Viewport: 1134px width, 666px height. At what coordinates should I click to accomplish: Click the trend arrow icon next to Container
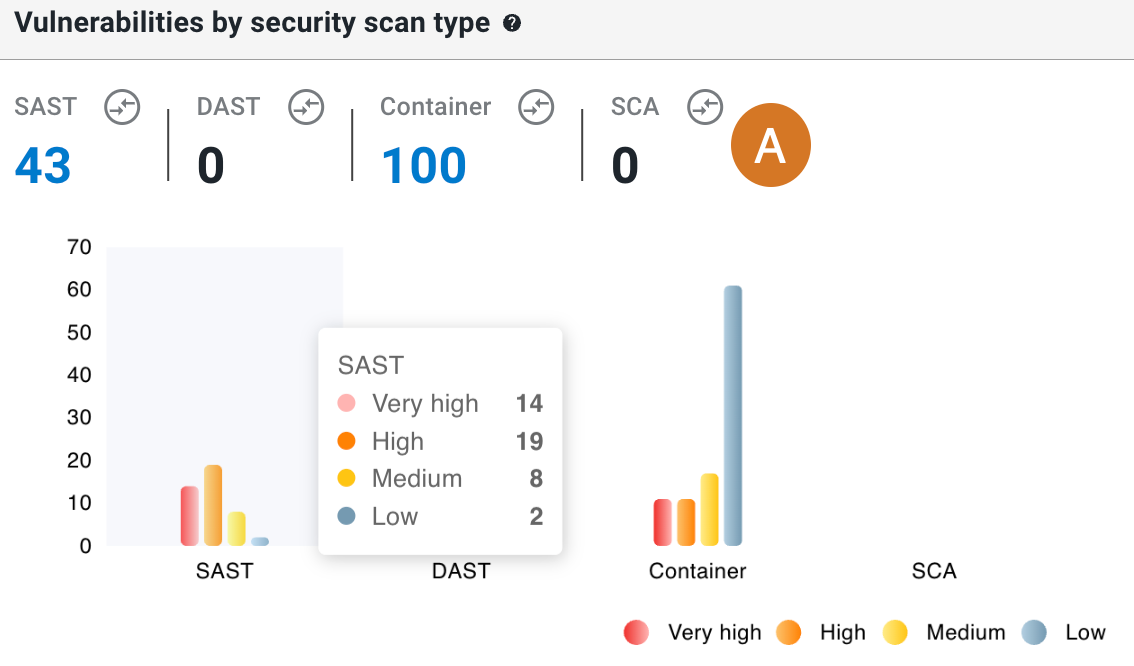coord(536,107)
